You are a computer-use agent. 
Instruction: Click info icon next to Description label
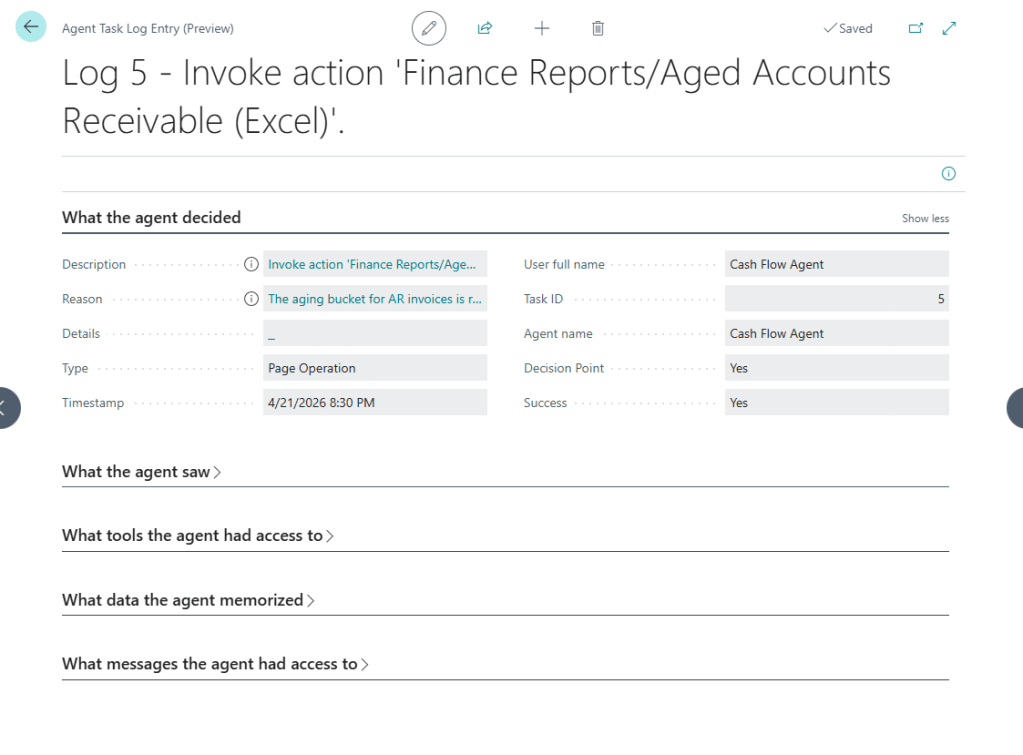pyautogui.click(x=251, y=265)
